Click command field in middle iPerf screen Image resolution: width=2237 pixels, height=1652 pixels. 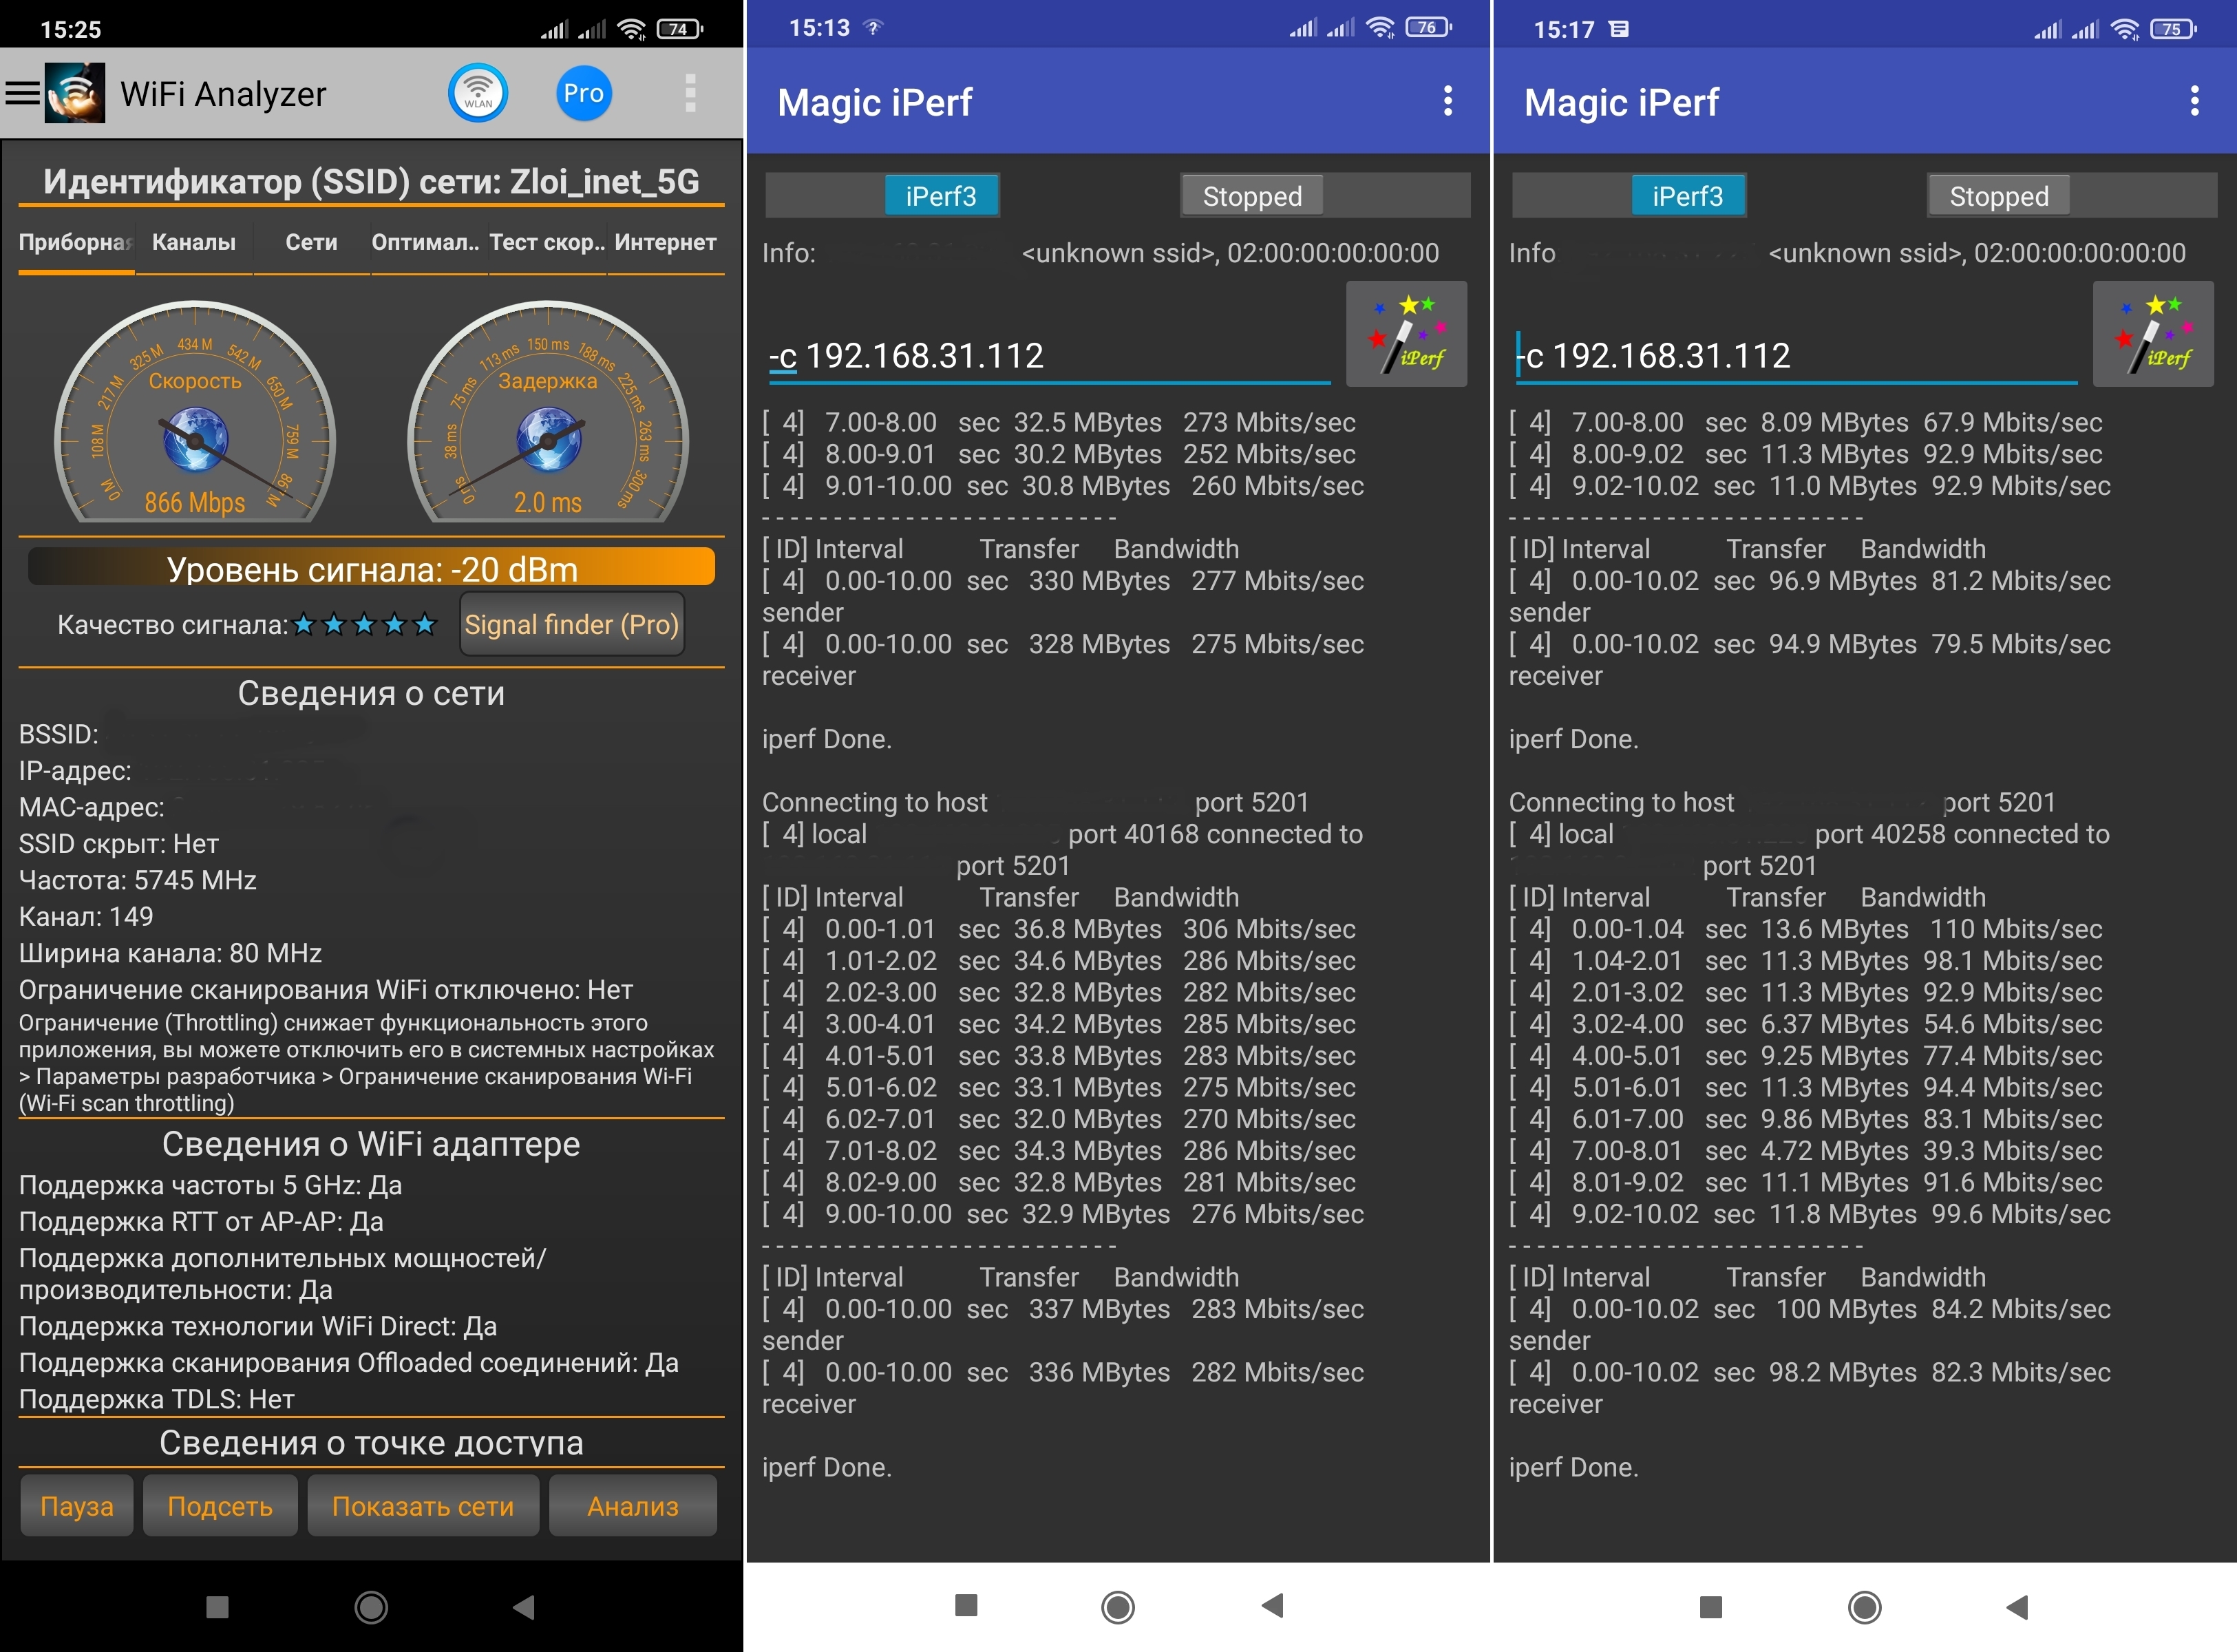click(1050, 356)
